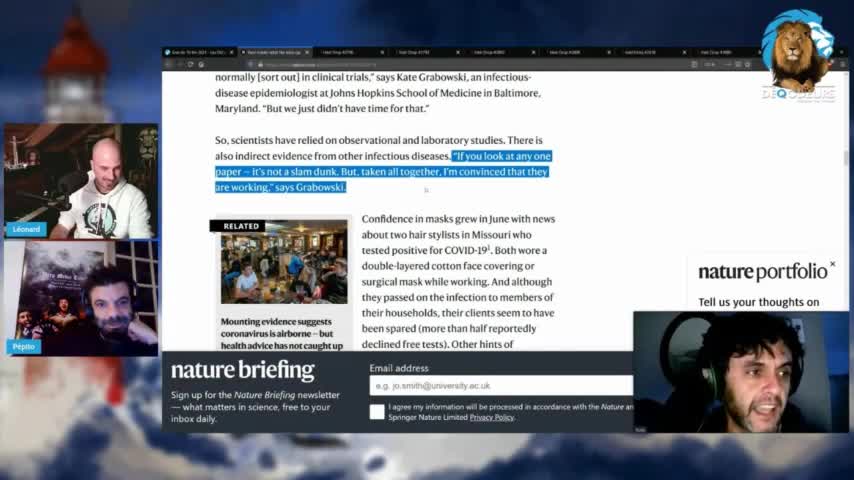Open the Privacy Policy link
The height and width of the screenshot is (480, 854).
click(x=491, y=417)
